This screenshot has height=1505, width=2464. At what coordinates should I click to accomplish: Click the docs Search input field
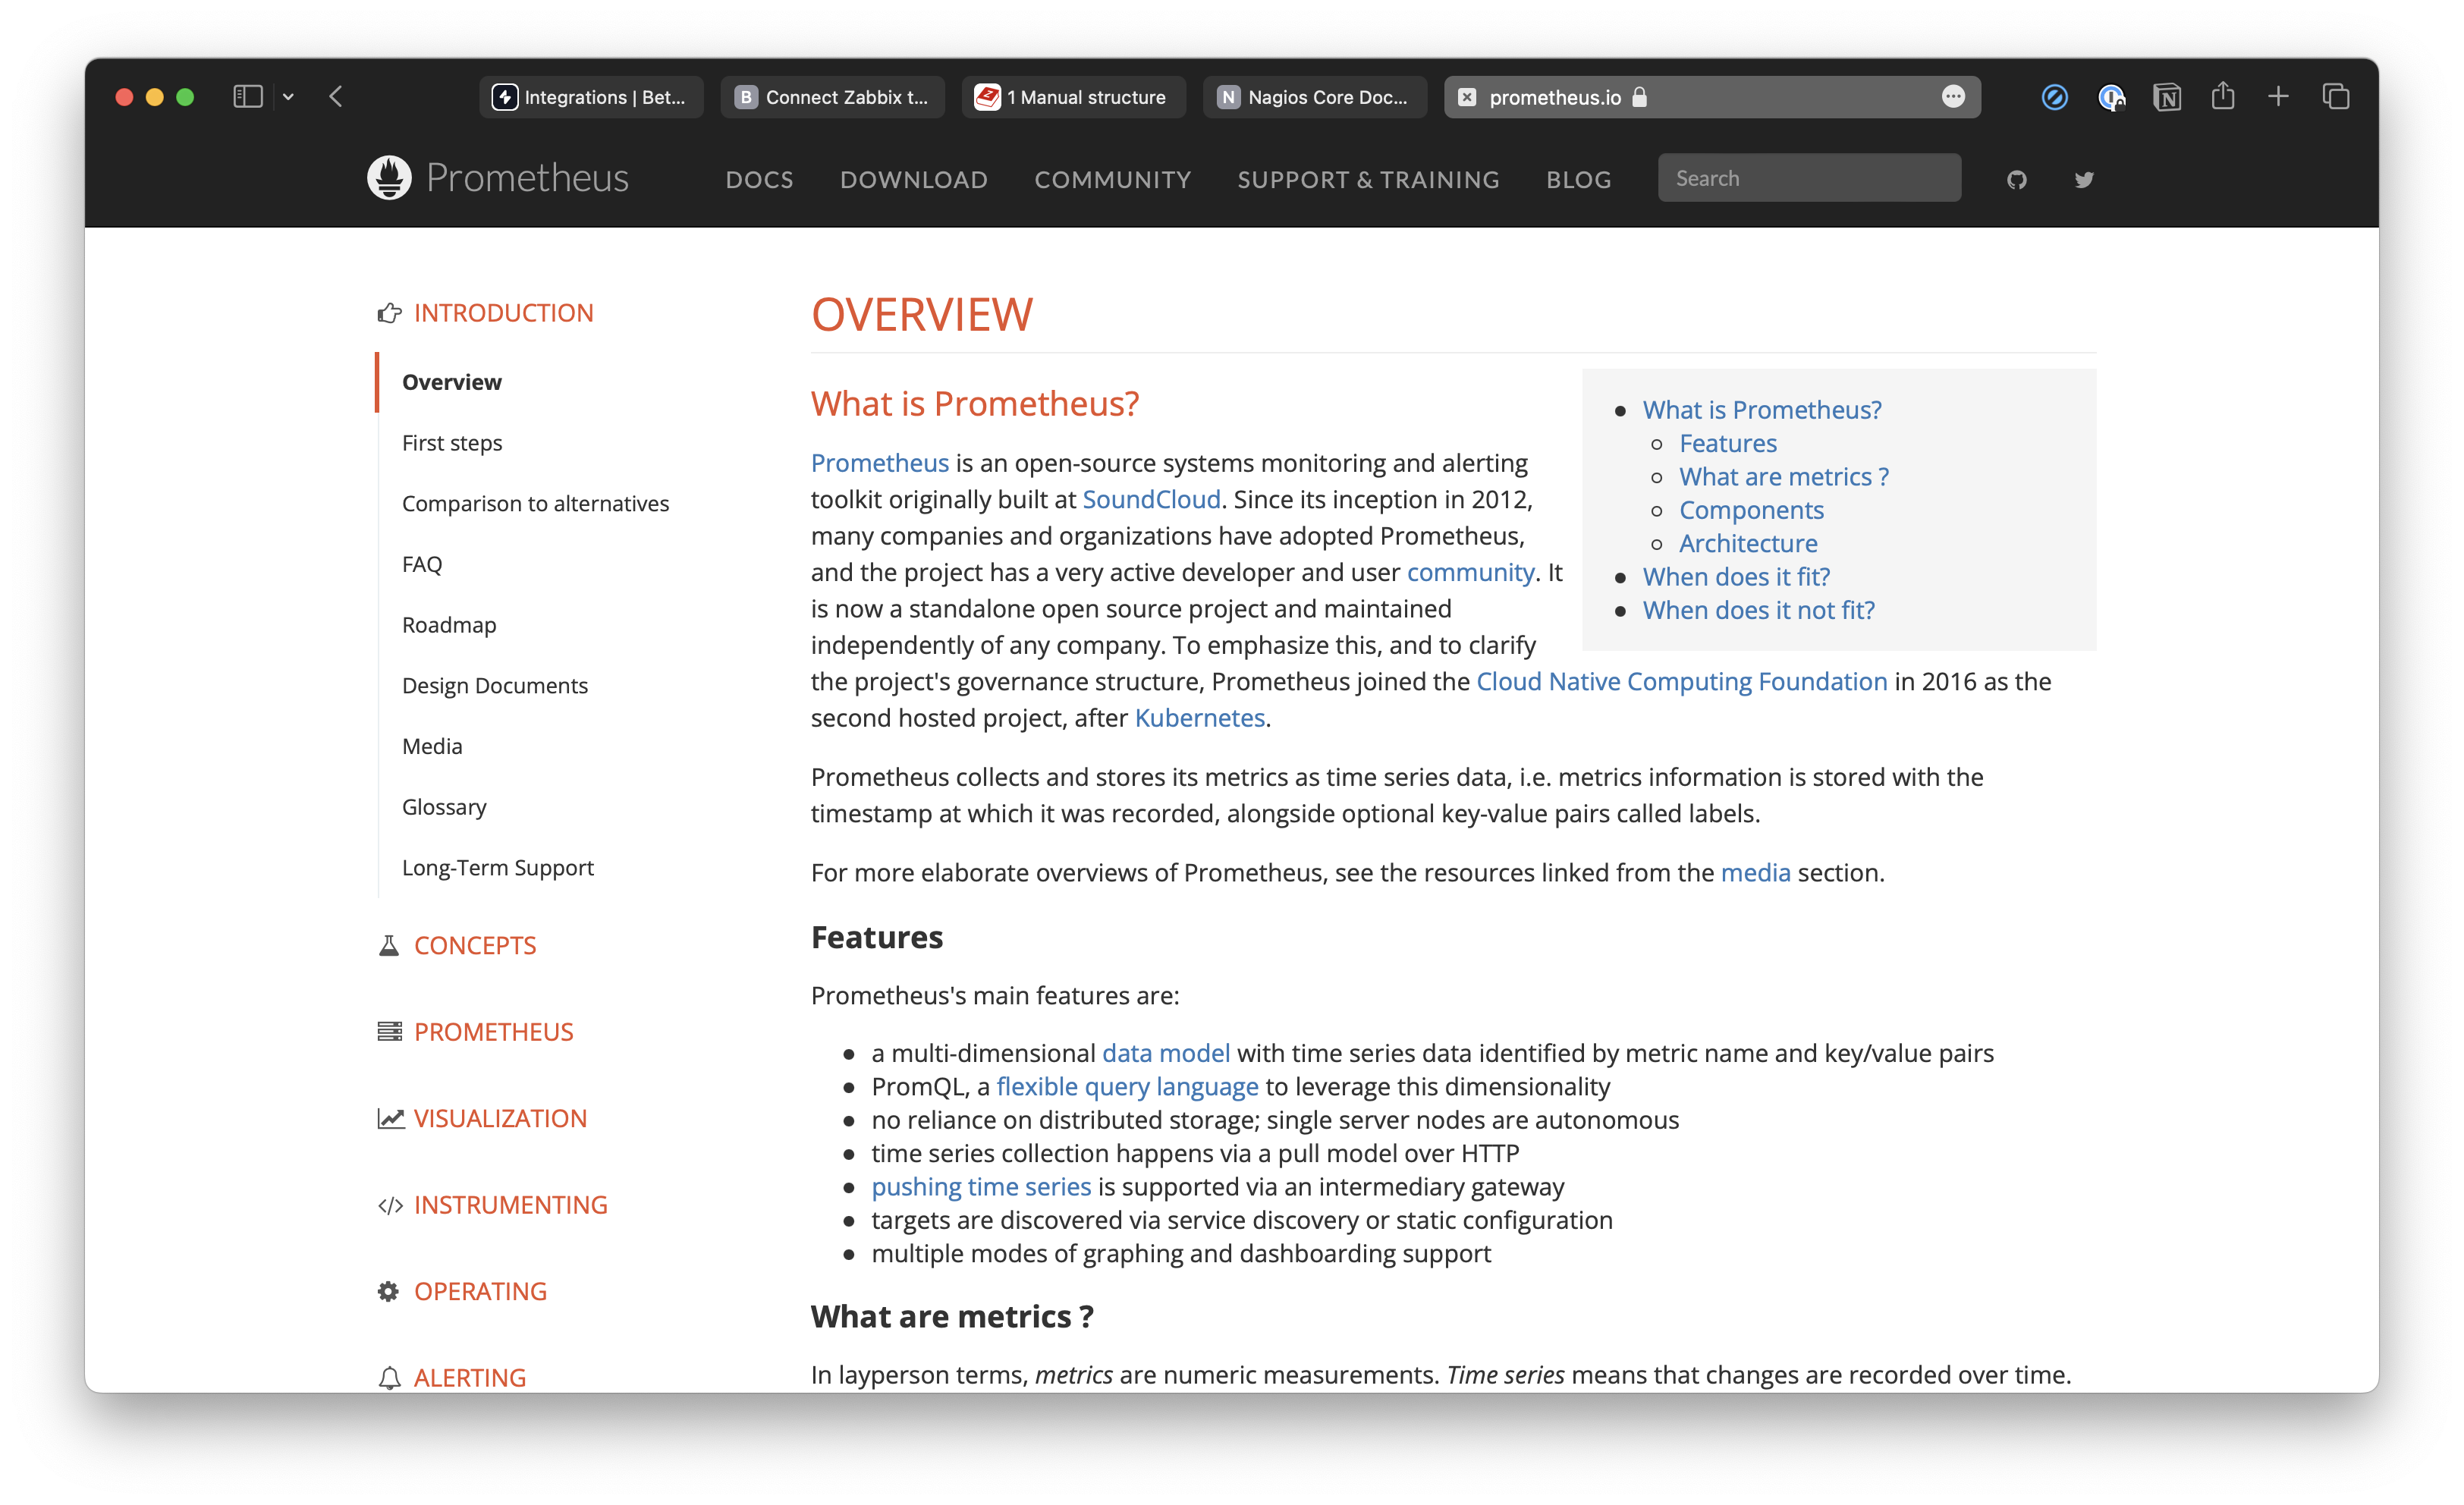pos(1808,178)
